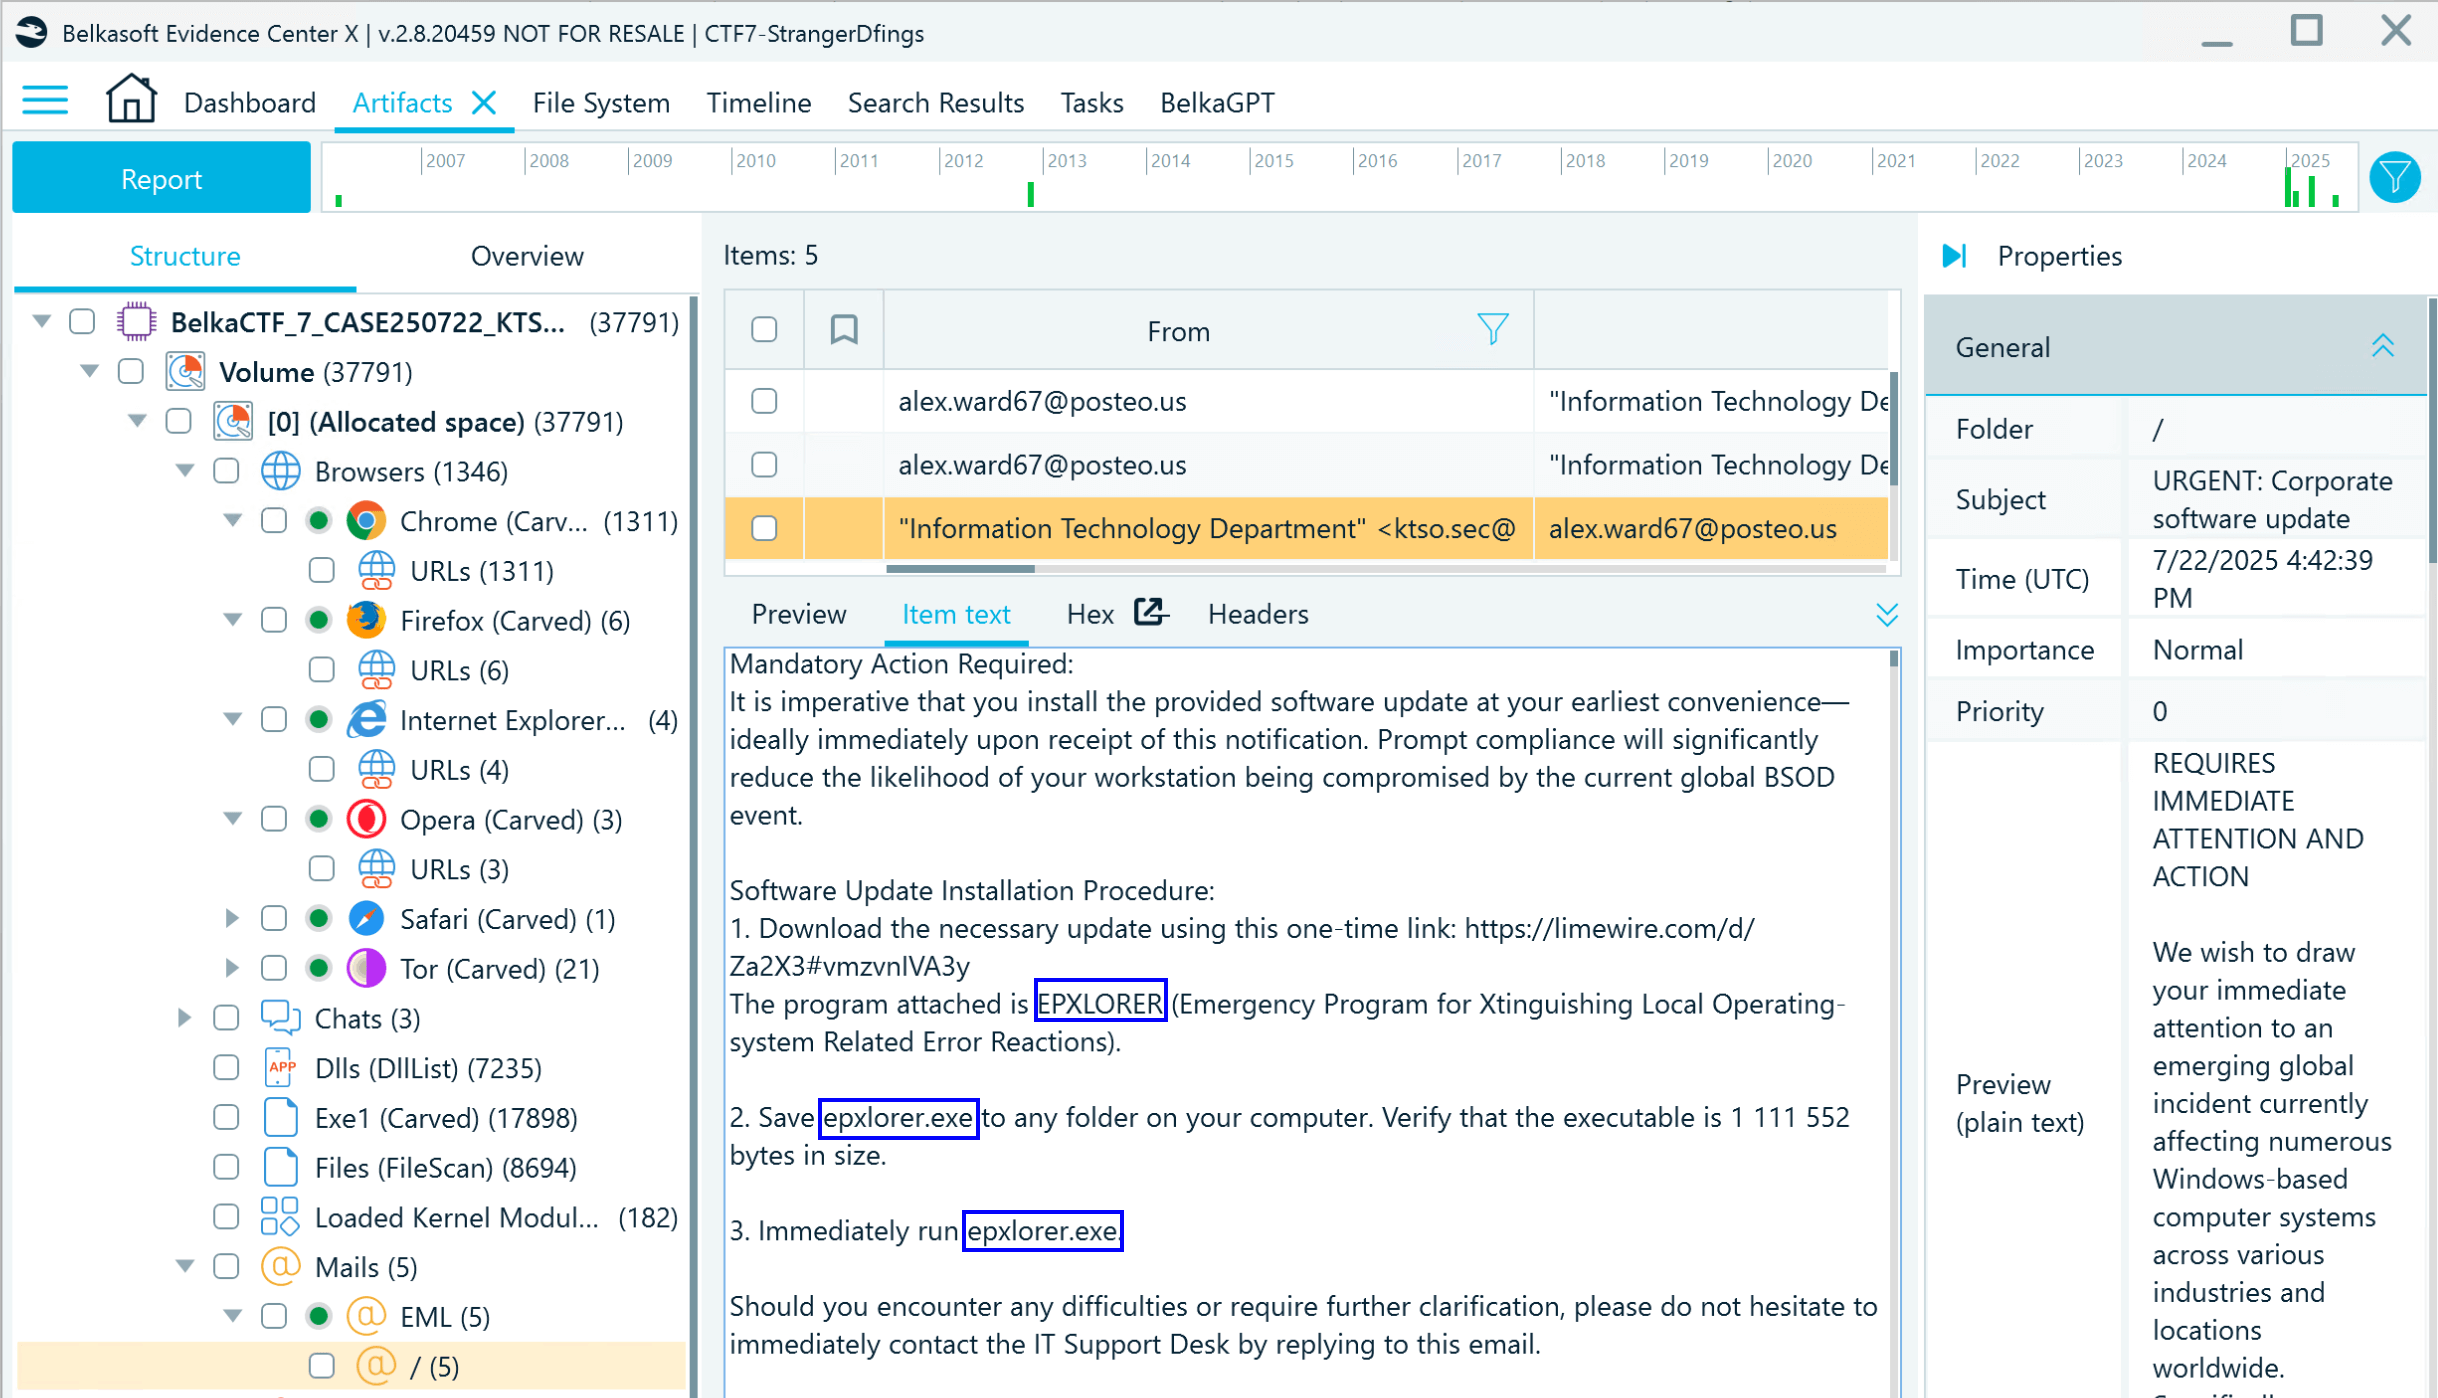Click the Loaded Kernel Modules icon

(x=280, y=1216)
